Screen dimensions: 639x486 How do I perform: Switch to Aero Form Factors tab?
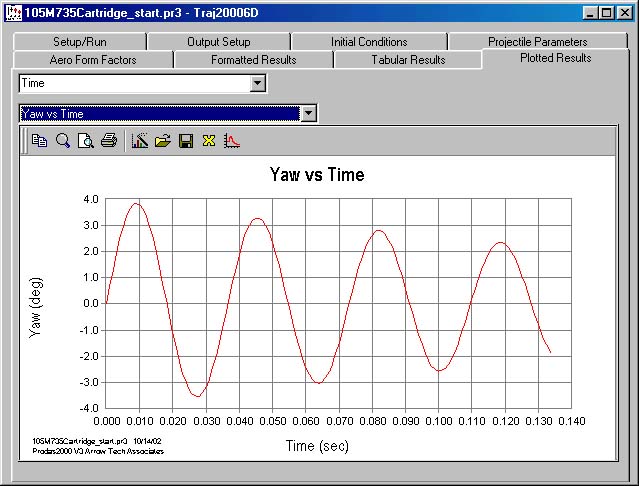(x=93, y=60)
